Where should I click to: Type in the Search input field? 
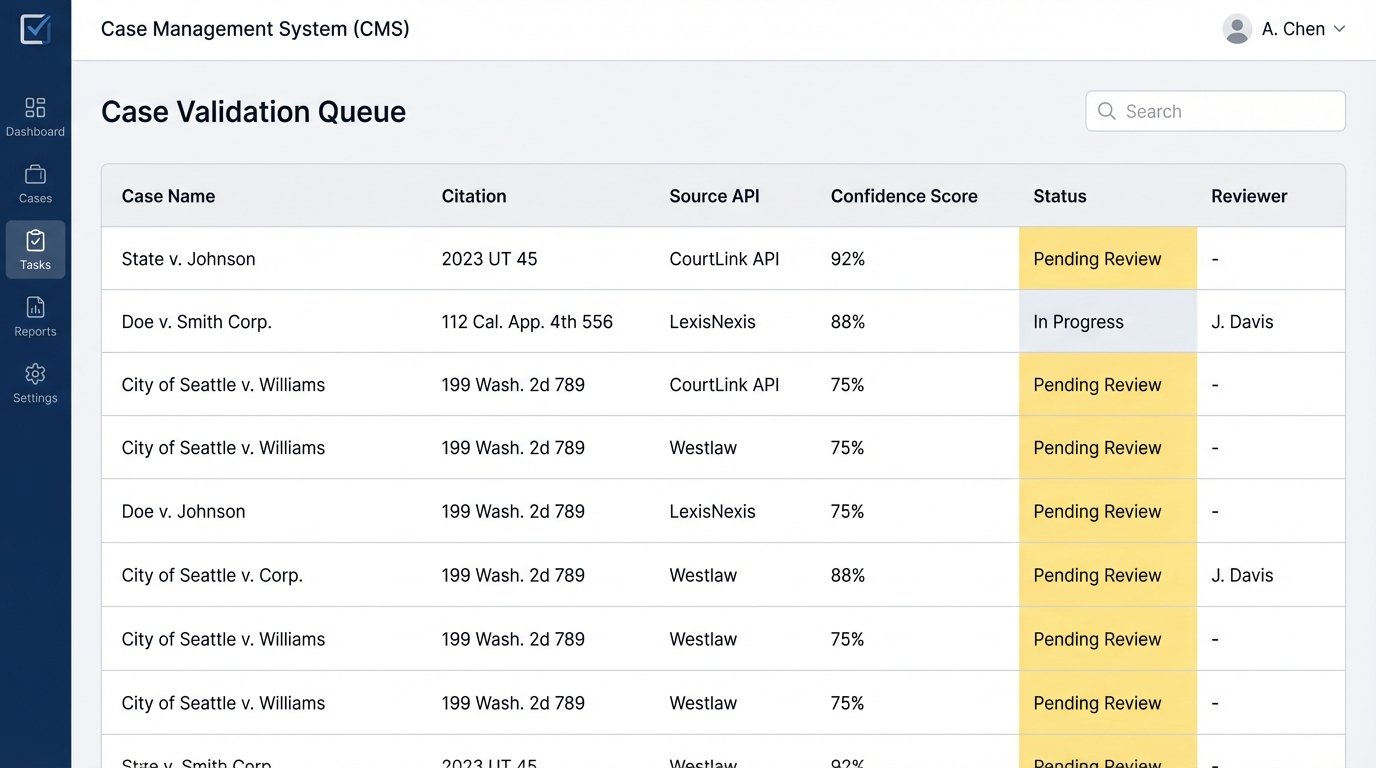coord(1228,111)
